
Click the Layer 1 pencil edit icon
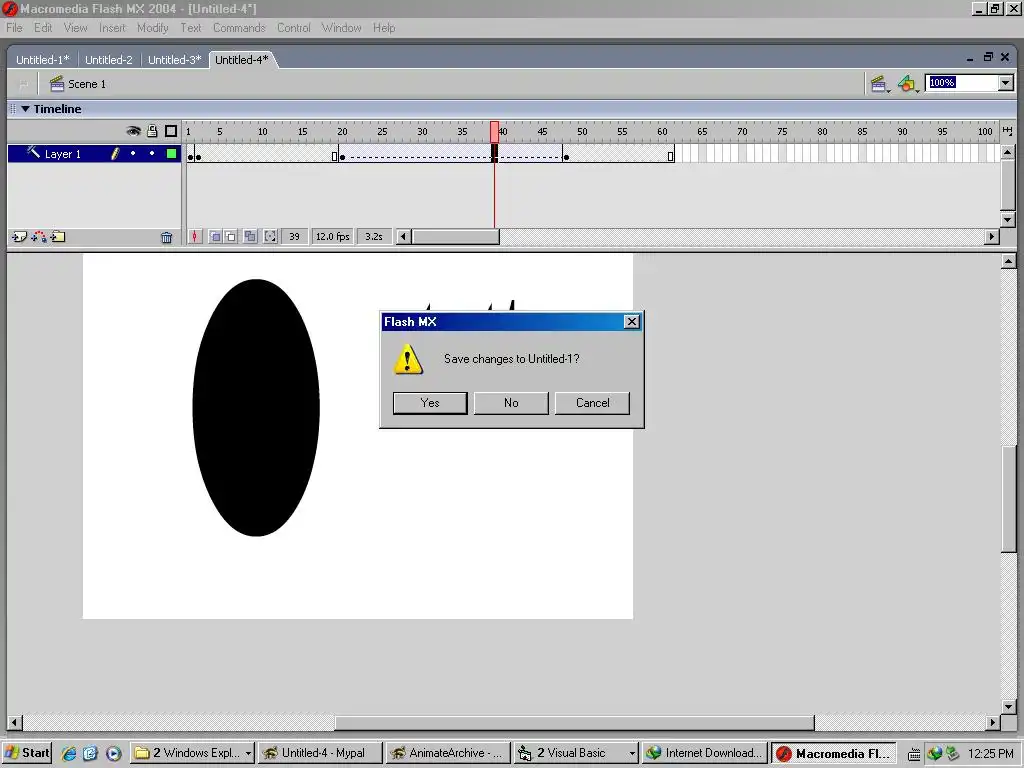116,153
